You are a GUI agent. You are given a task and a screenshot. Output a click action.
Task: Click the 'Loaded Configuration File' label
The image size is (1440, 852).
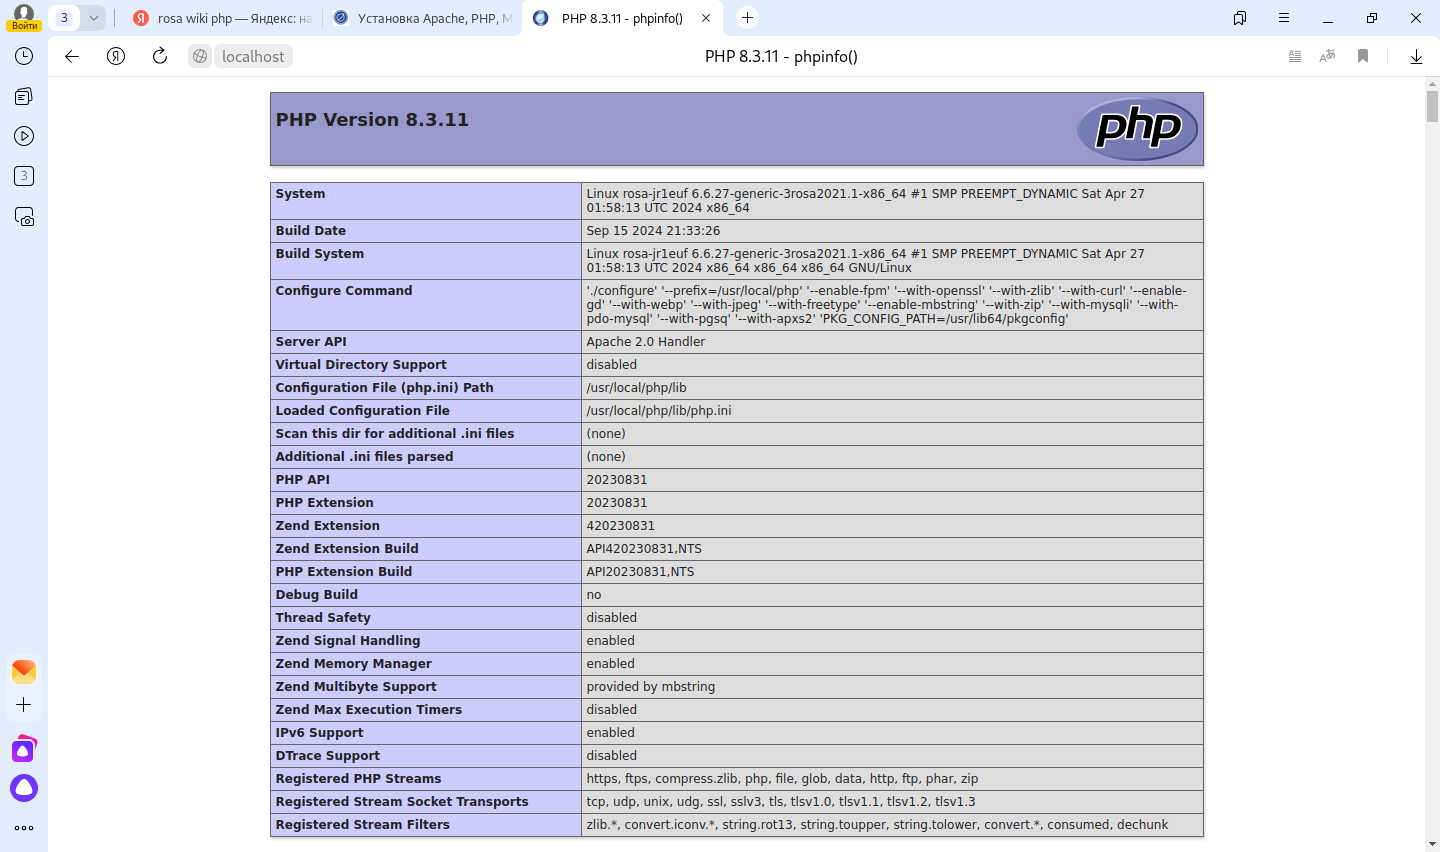pyautogui.click(x=363, y=411)
